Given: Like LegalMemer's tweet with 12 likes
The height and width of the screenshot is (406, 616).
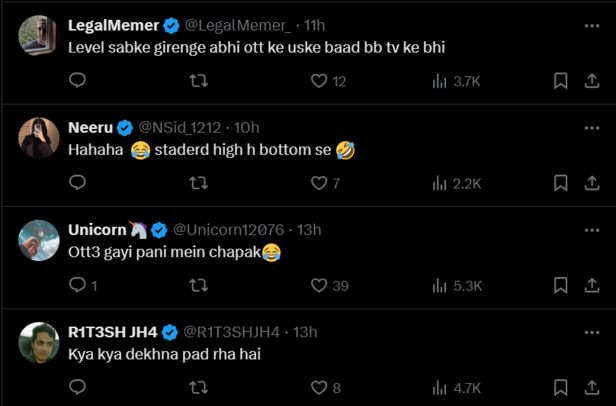Looking at the screenshot, I should [x=320, y=81].
